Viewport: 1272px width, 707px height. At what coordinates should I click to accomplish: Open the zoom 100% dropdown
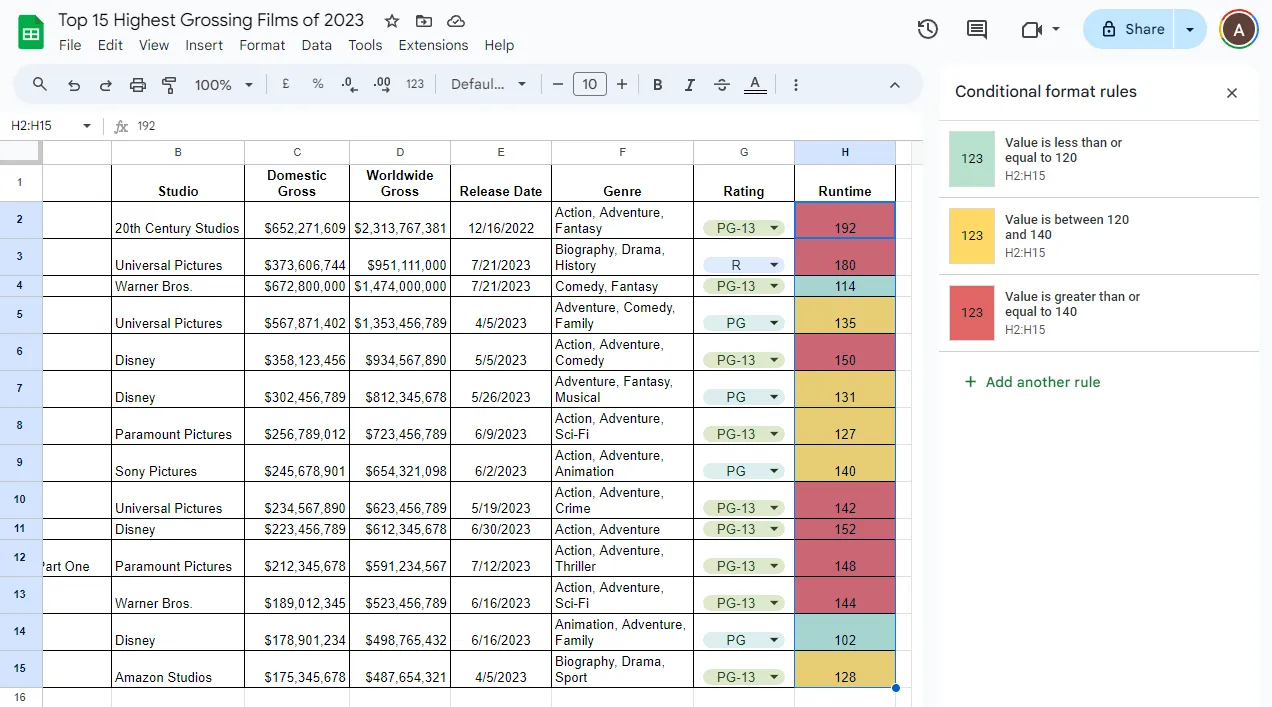224,85
